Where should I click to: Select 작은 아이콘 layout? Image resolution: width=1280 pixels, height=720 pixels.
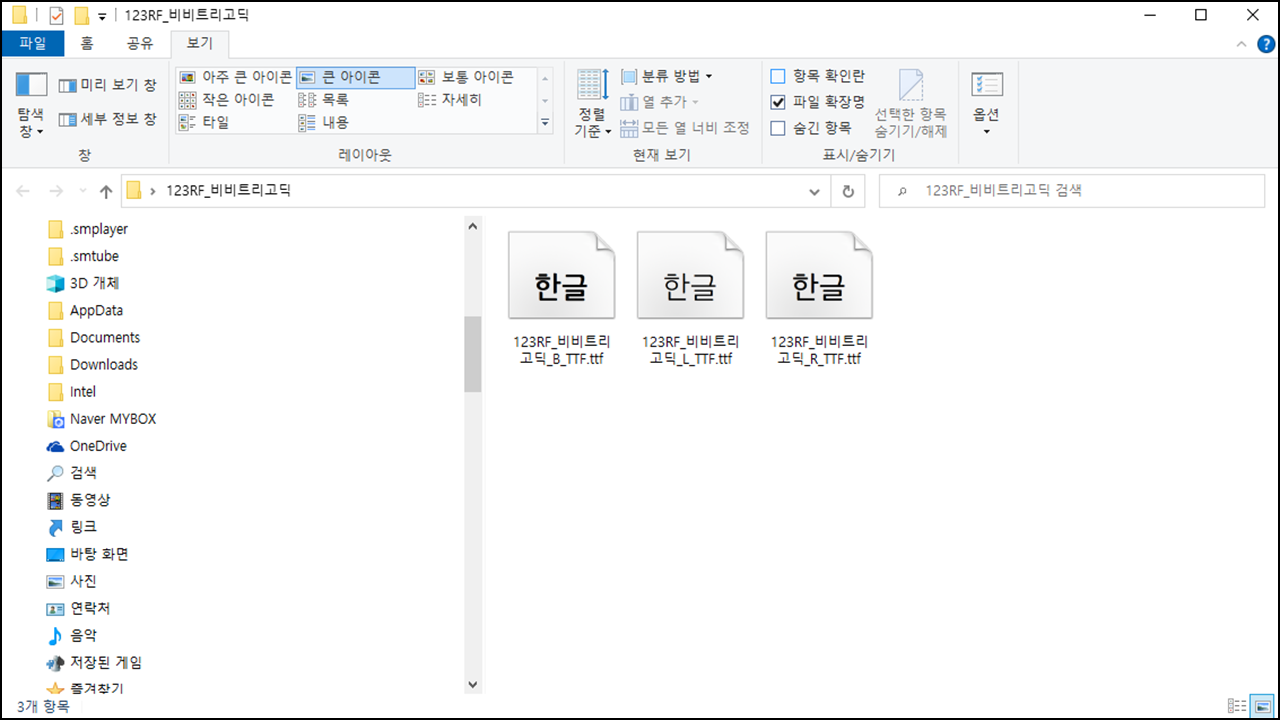tap(226, 100)
